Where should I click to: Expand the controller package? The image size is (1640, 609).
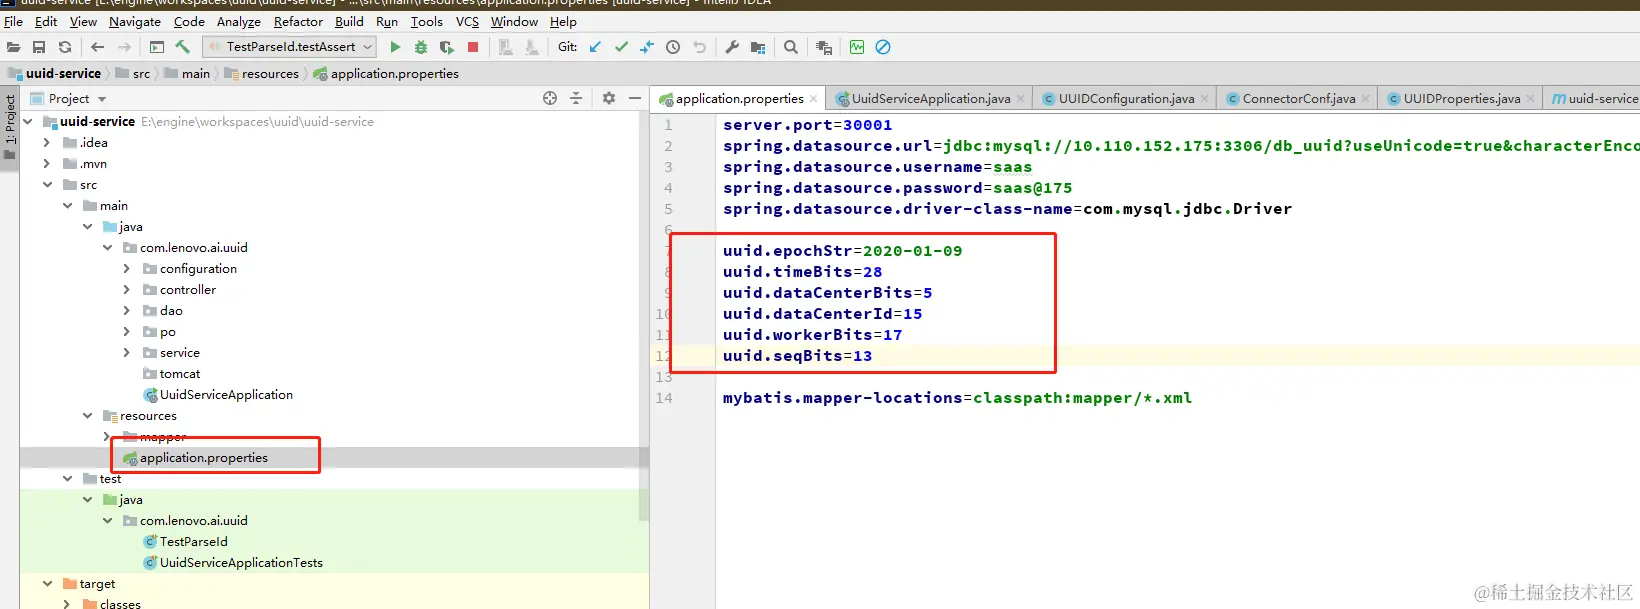tap(126, 290)
